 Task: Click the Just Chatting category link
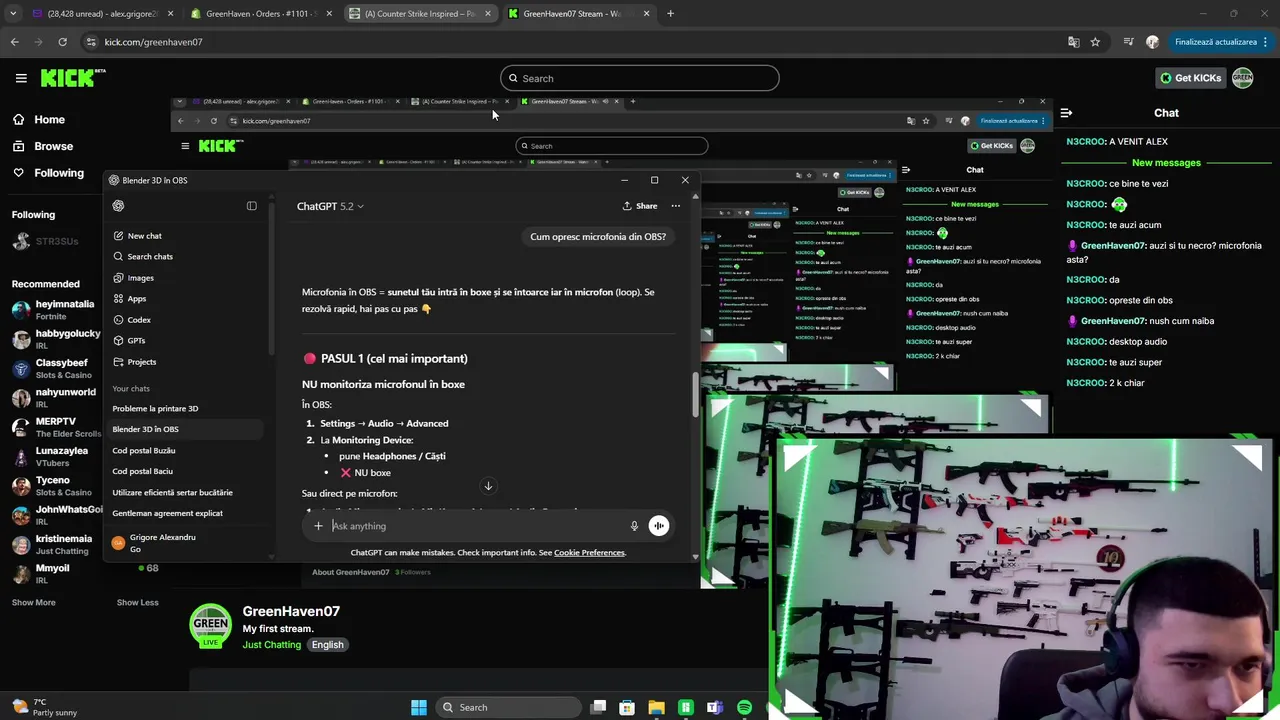point(271,645)
